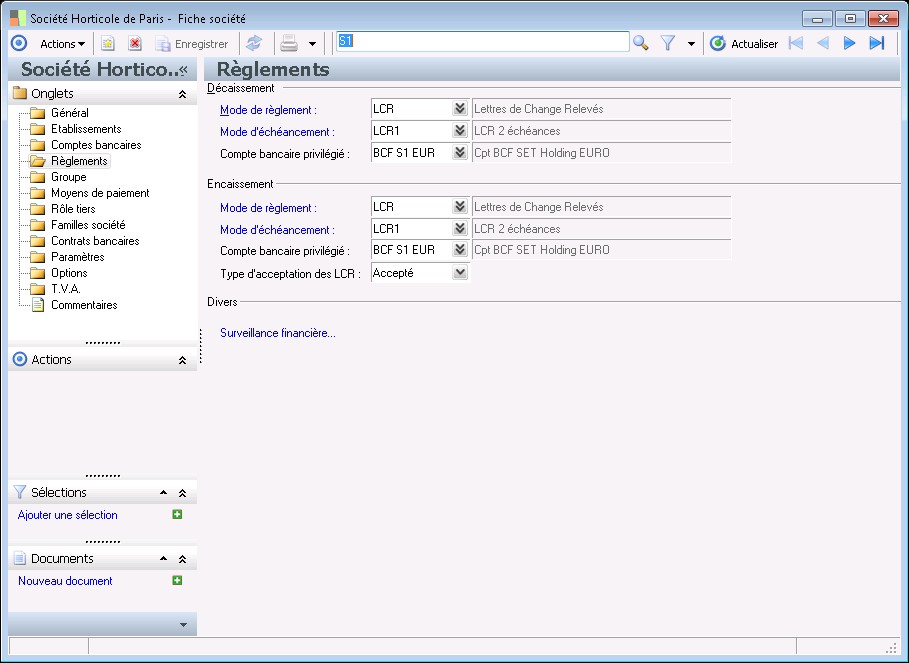Image resolution: width=909 pixels, height=663 pixels.
Task: Click the sidebar bottom down arrow
Action: point(183,625)
